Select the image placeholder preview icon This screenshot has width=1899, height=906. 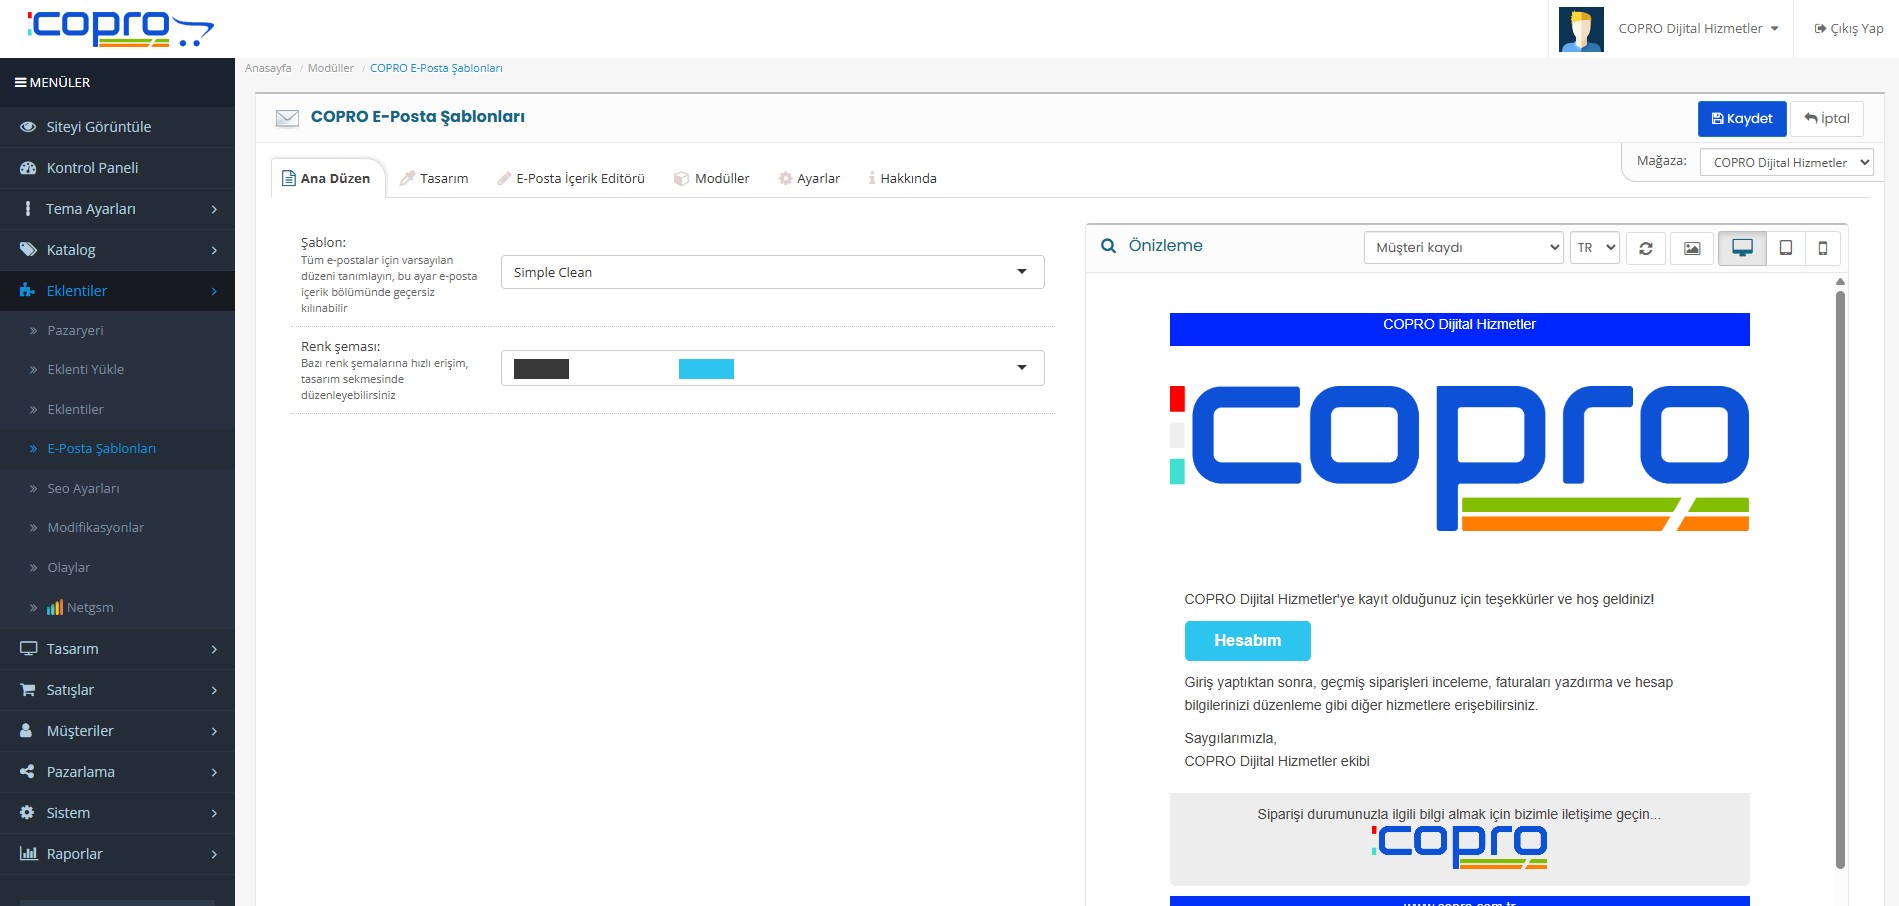click(x=1693, y=248)
